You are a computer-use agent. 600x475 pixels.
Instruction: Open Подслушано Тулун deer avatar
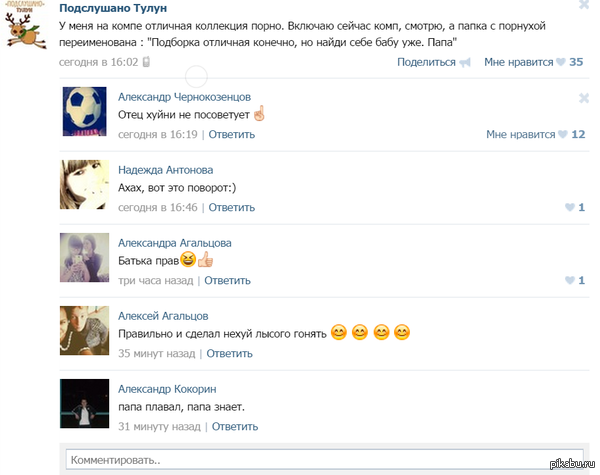26,25
